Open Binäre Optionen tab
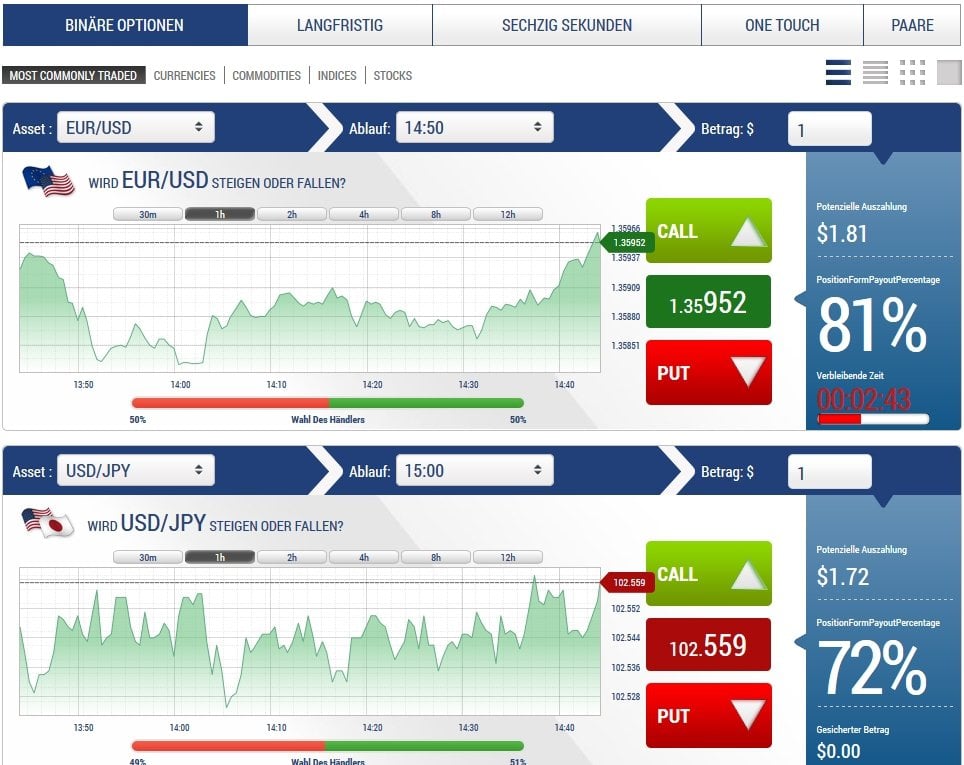 (x=125, y=25)
